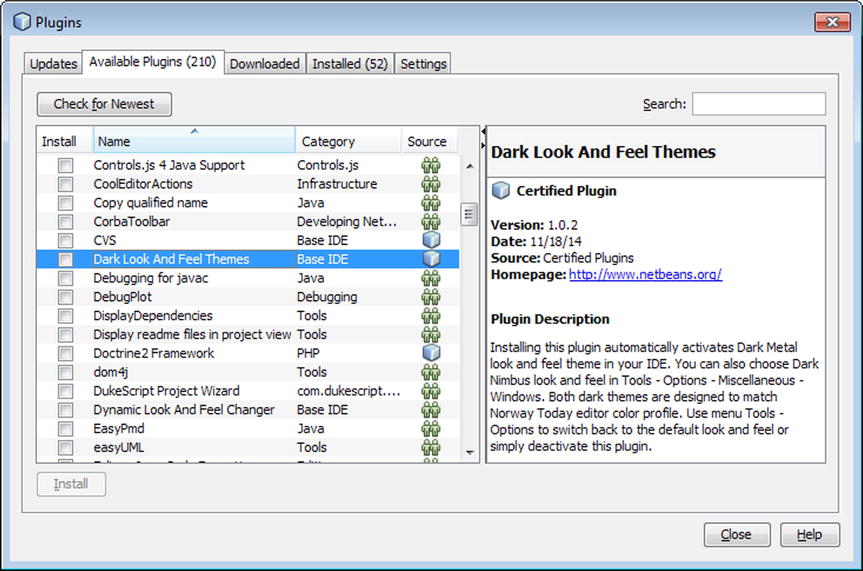The height and width of the screenshot is (571, 863).
Task: Click the Install button
Action: 71,484
